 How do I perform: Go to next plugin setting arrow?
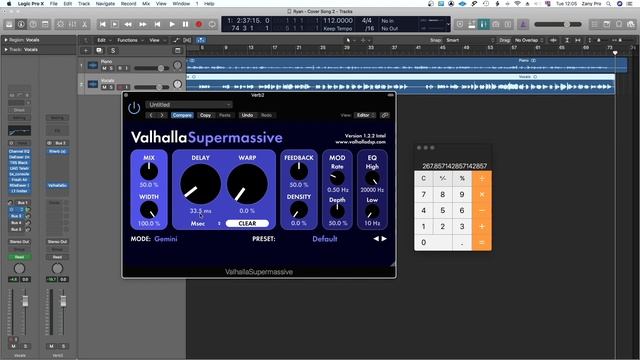162,115
